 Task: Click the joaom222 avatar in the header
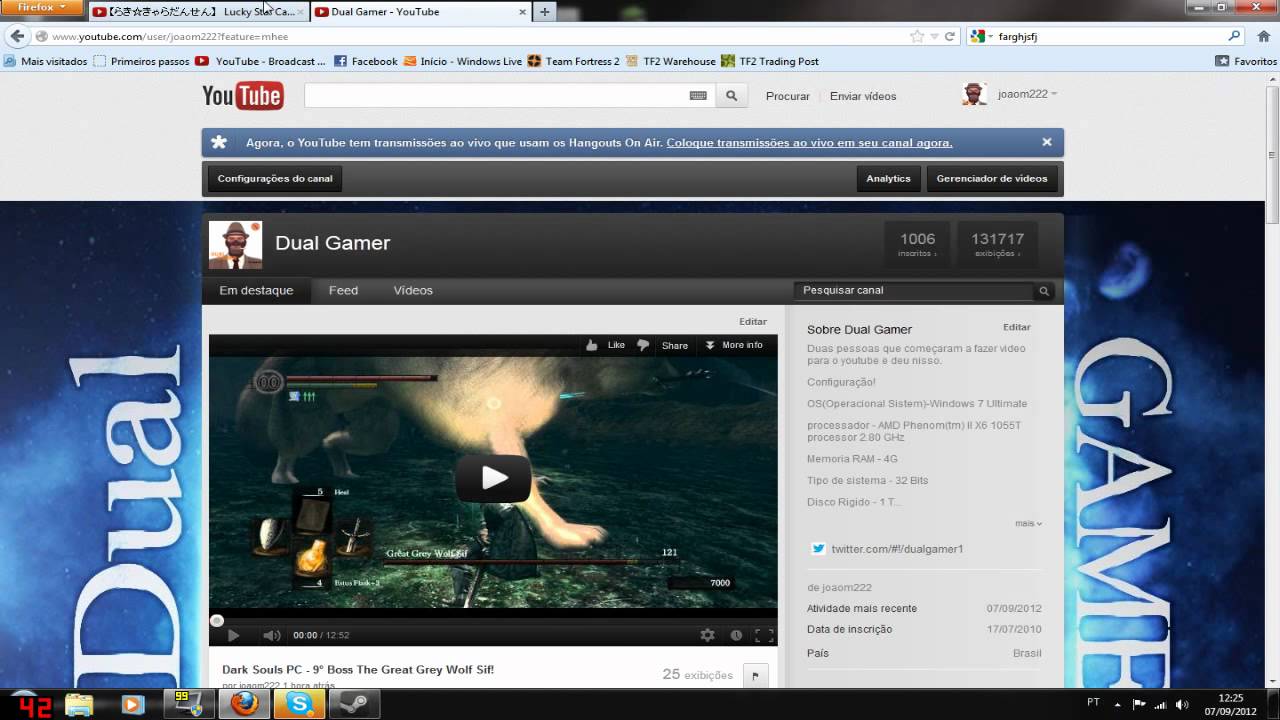tap(974, 94)
